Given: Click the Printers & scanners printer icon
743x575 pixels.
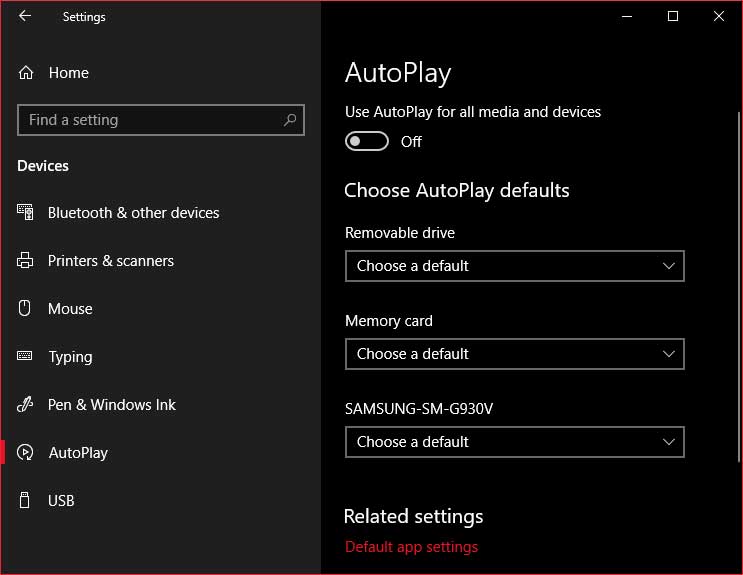Looking at the screenshot, I should [25, 260].
